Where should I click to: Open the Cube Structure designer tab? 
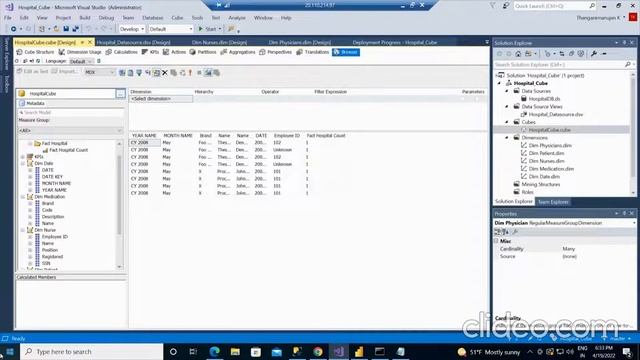(x=35, y=52)
